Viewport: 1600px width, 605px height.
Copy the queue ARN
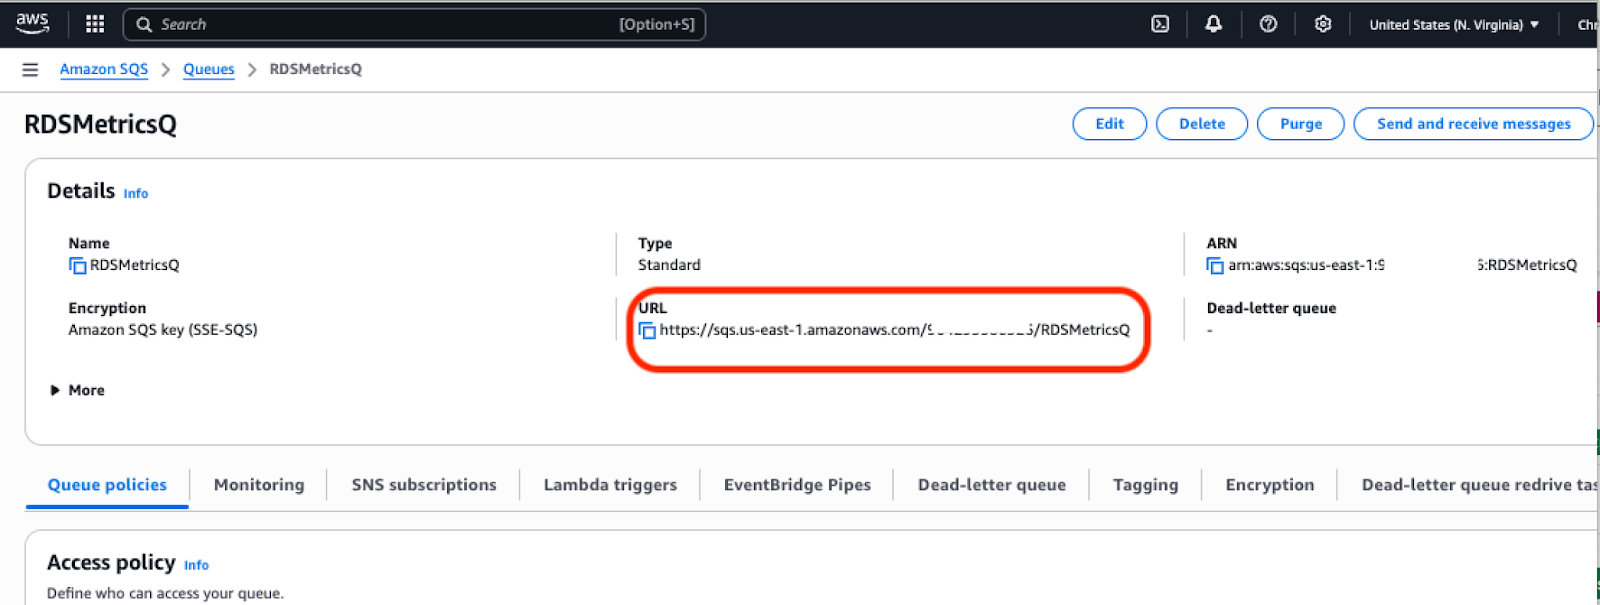[1215, 265]
